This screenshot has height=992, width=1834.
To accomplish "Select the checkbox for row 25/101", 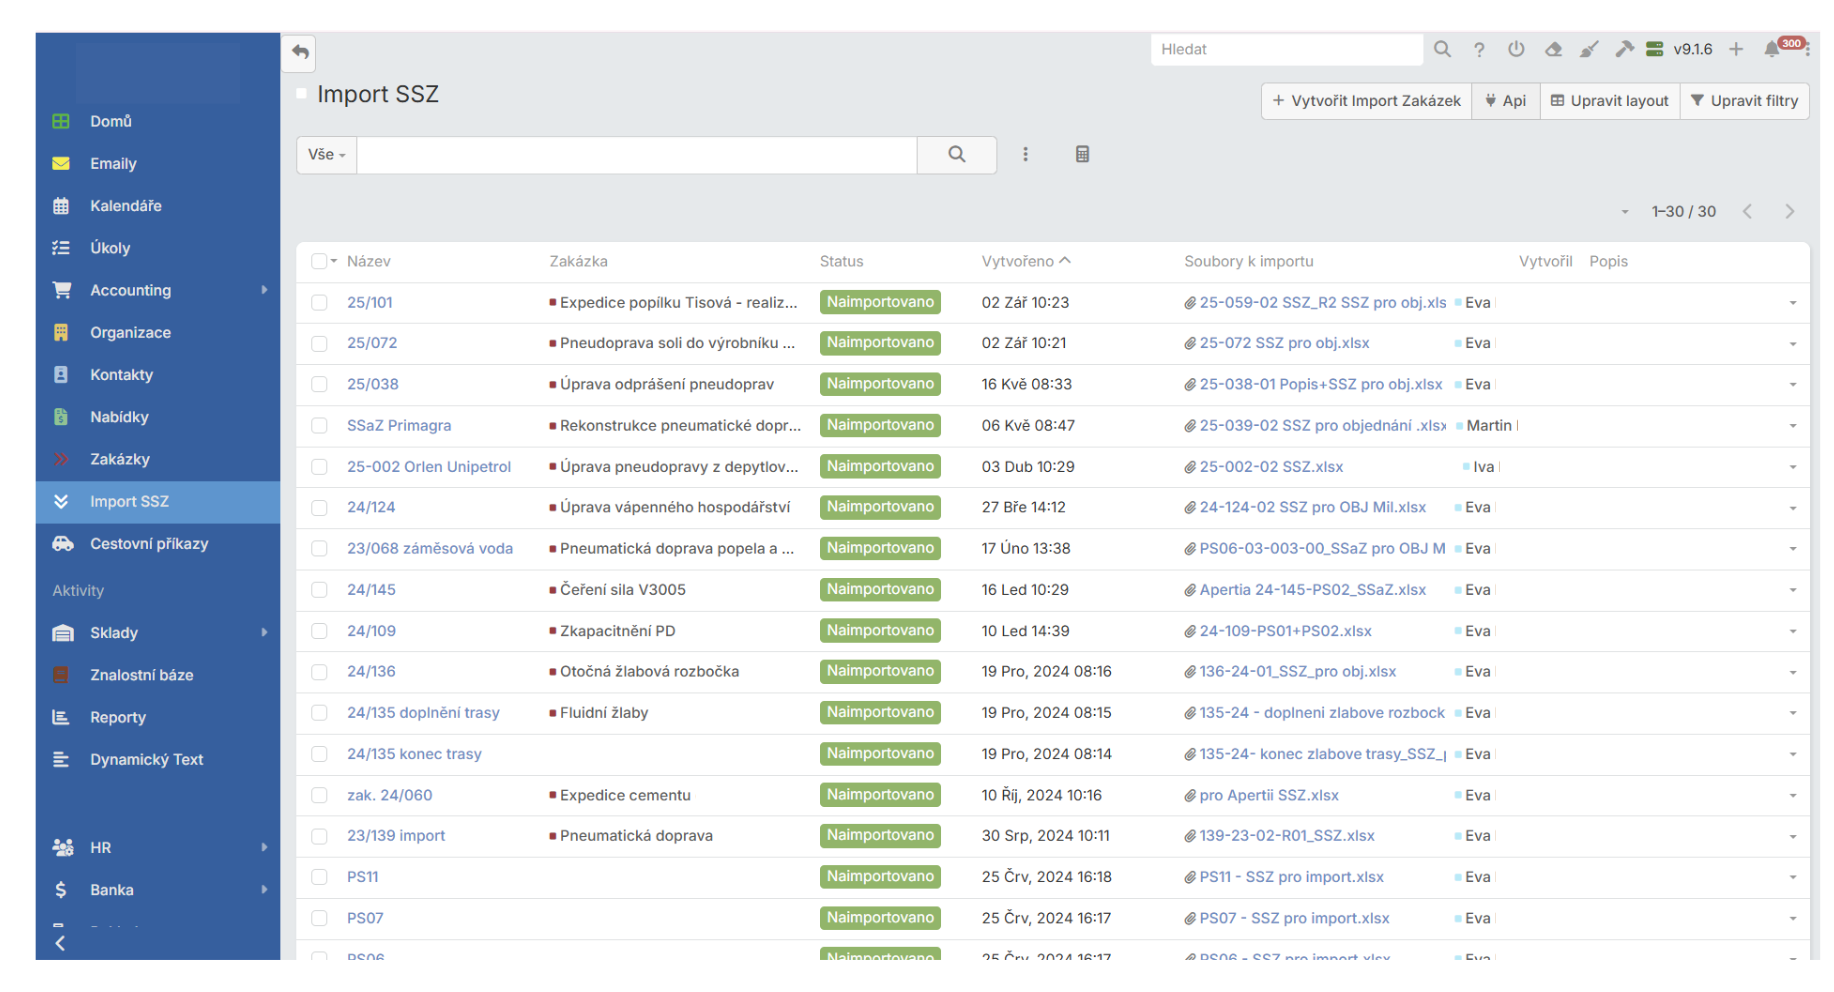I will [319, 302].
